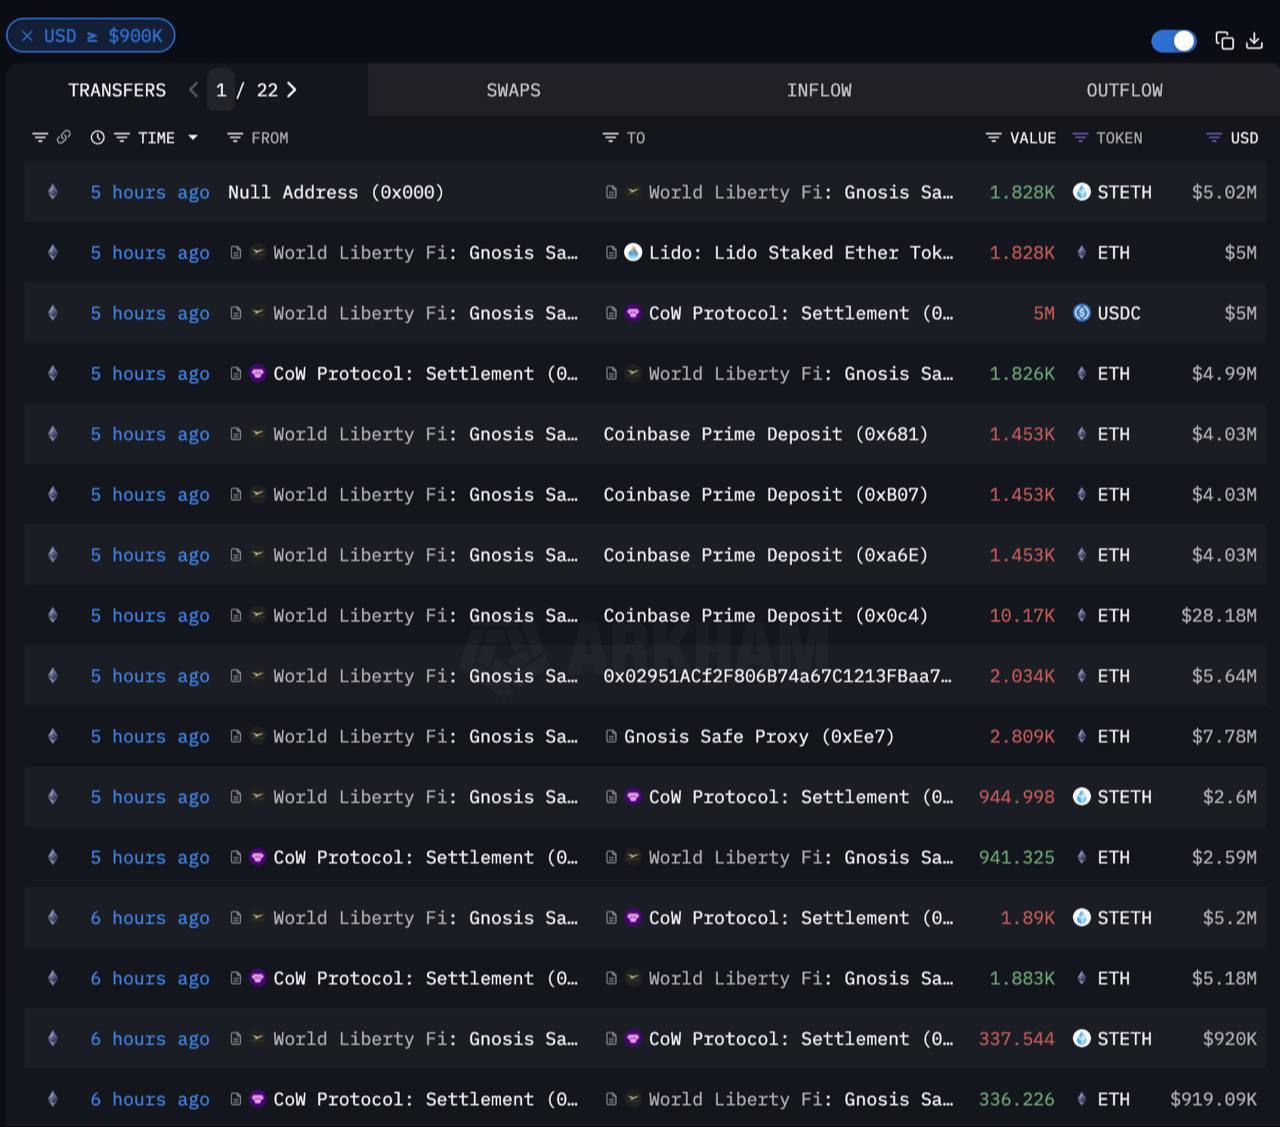This screenshot has width=1280, height=1127.
Task: Open the USD column filter
Action: point(1214,137)
